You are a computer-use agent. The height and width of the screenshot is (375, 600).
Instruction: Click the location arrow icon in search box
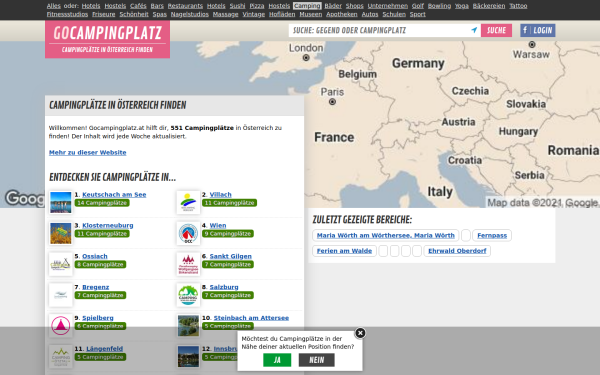(x=474, y=30)
